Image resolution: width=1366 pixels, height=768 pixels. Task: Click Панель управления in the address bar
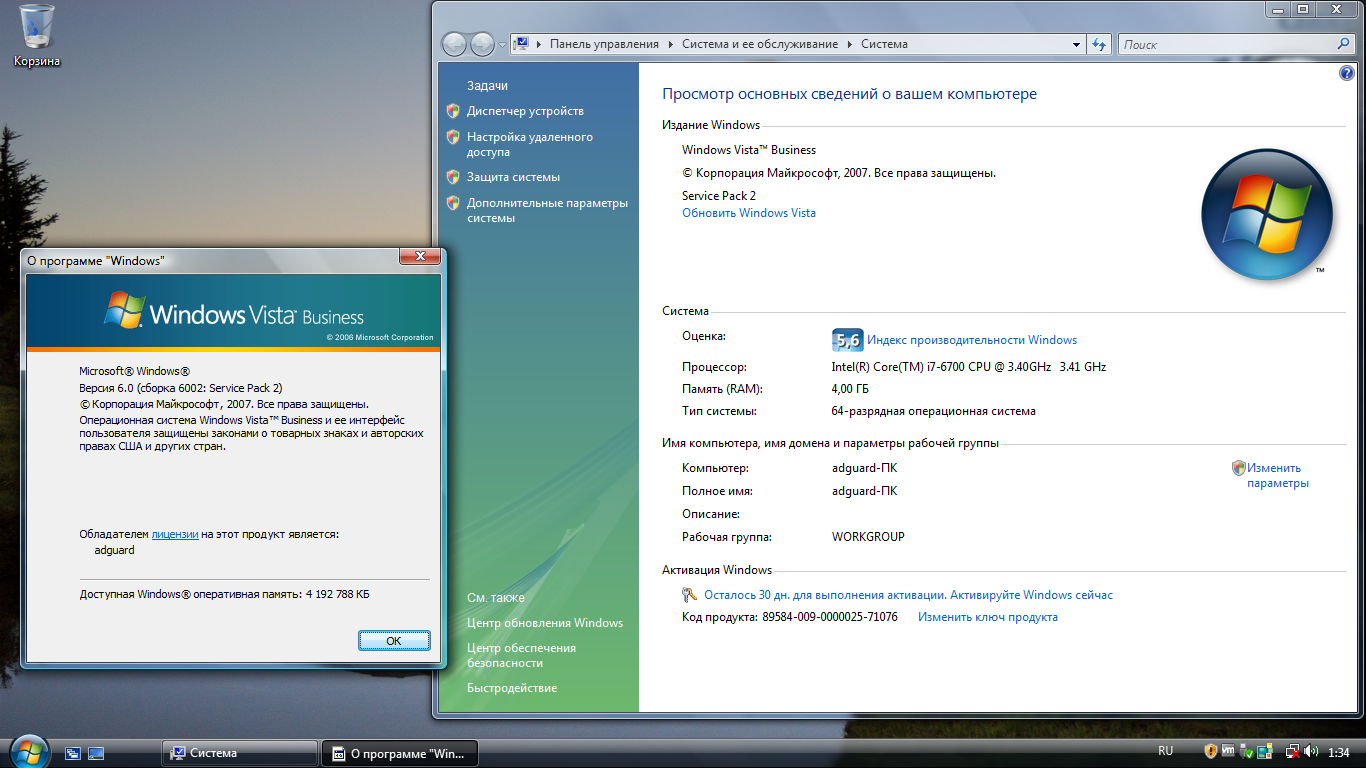coord(604,44)
